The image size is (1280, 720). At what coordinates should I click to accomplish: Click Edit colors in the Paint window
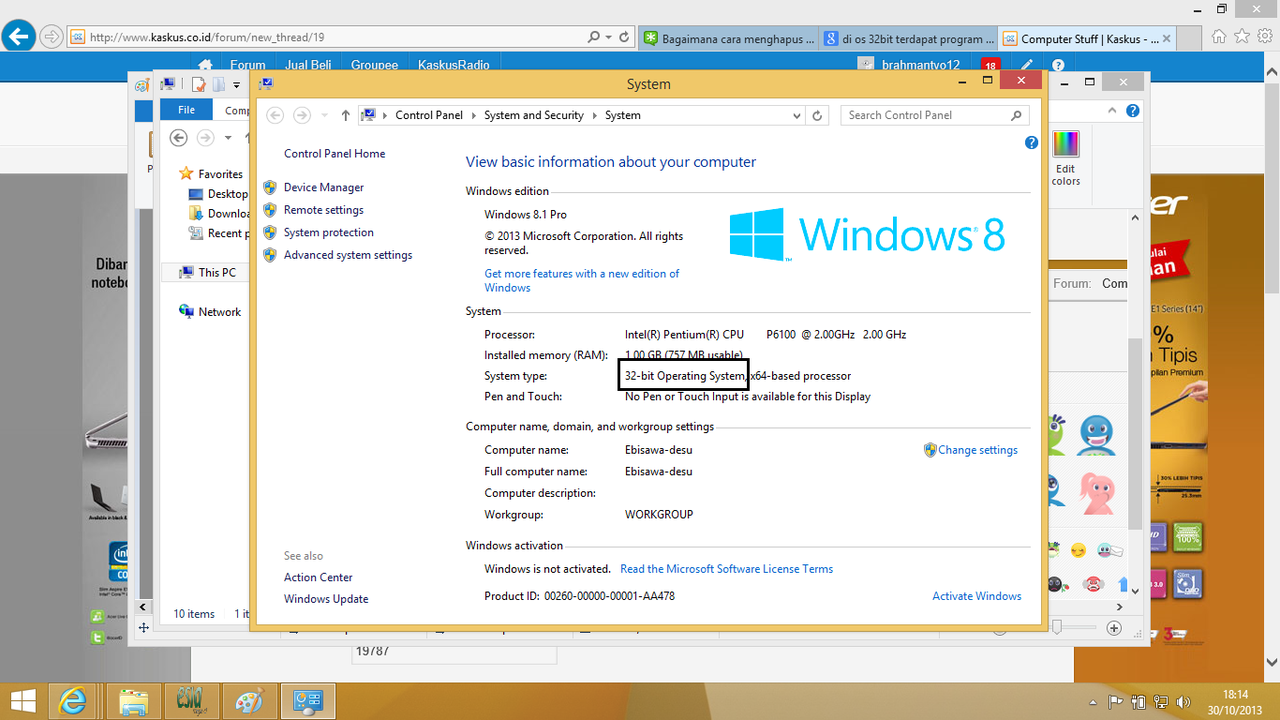(1065, 160)
